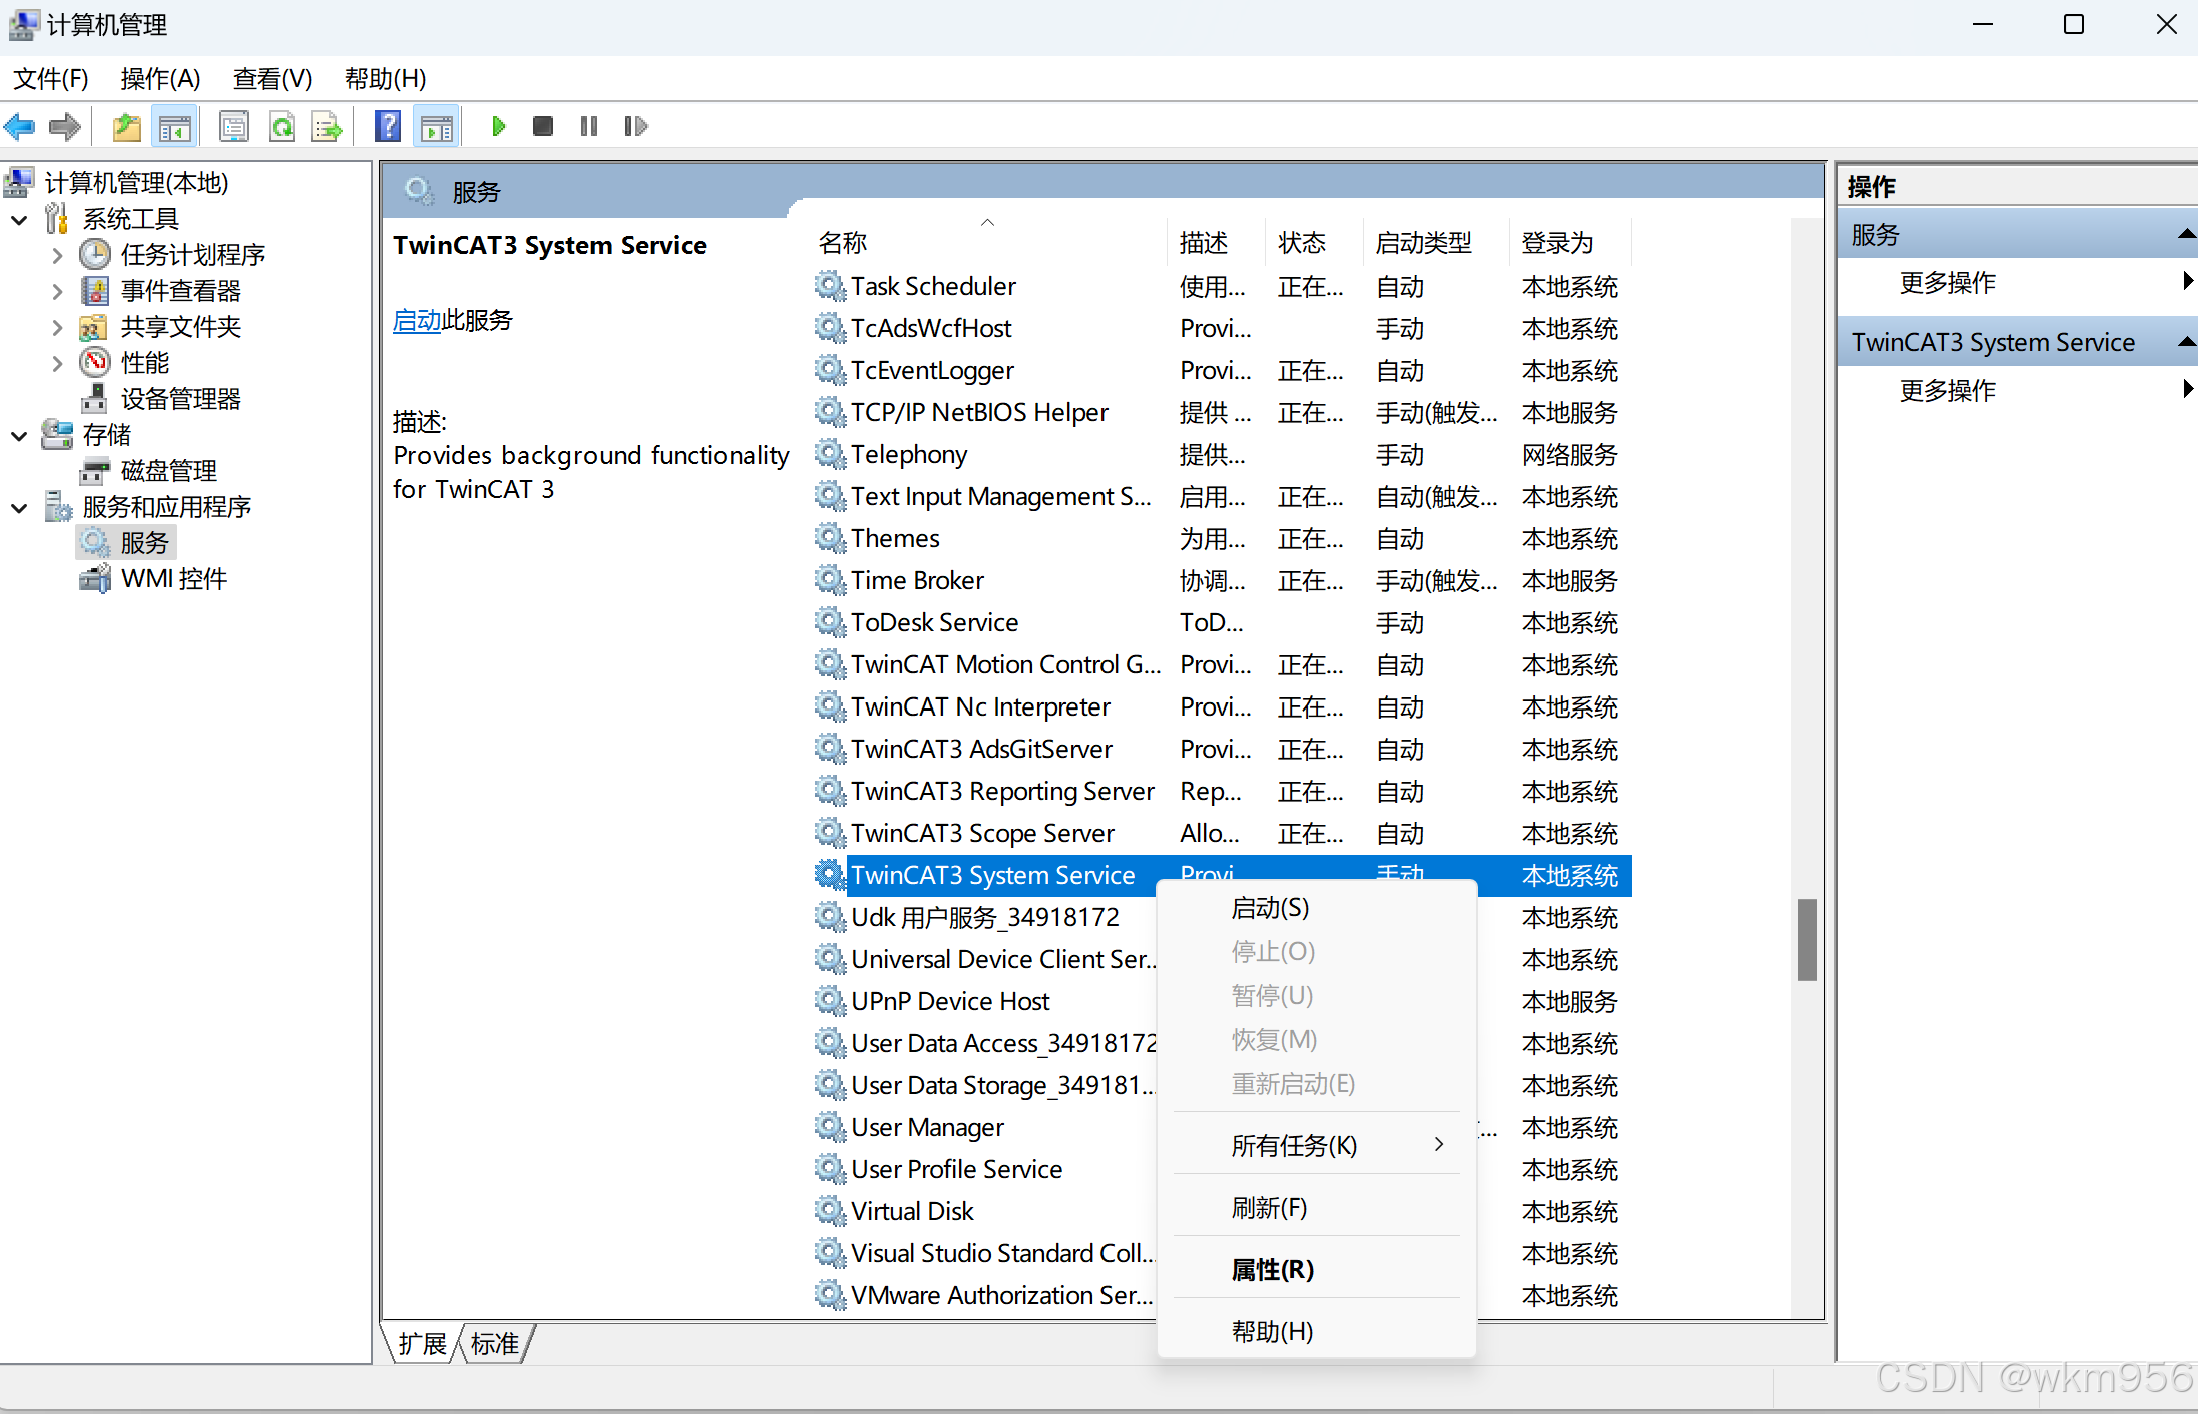
Task: Toggle the show/hide console tree icon
Action: click(x=175, y=126)
